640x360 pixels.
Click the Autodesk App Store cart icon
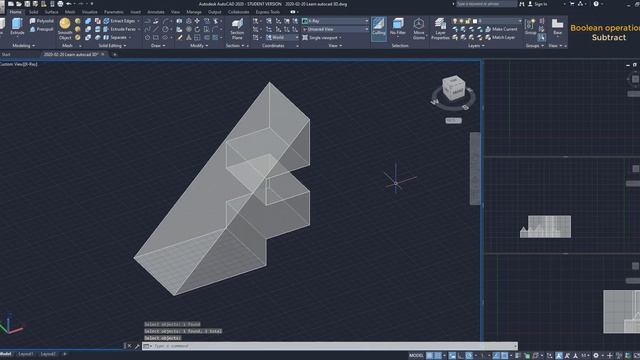click(572, 4)
